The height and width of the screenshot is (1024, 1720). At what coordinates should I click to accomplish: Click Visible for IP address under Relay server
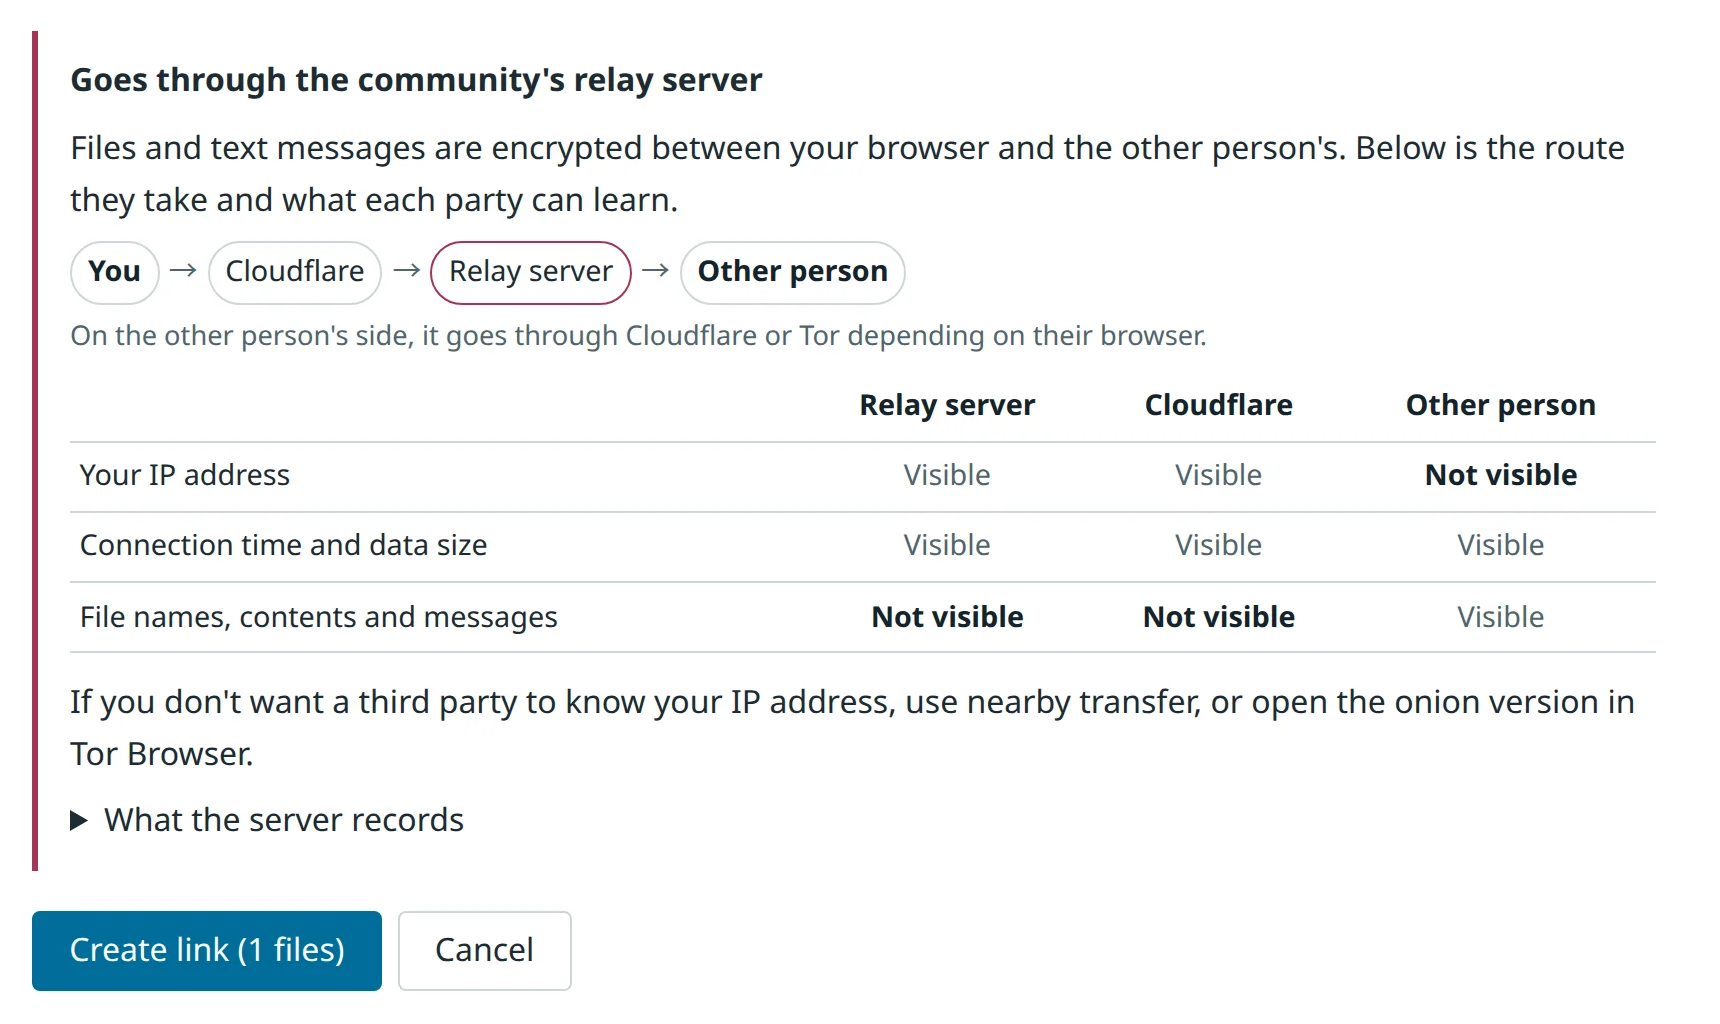click(947, 475)
